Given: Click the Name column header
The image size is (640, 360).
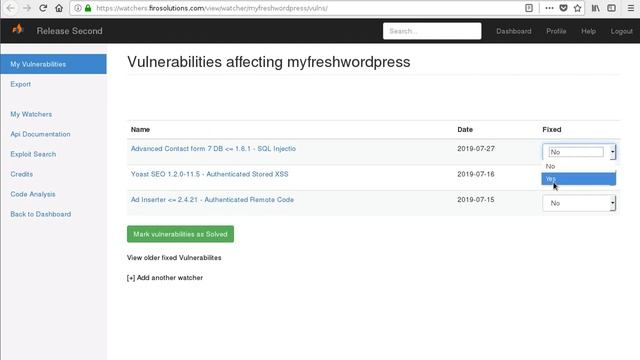Looking at the screenshot, I should coord(140,129).
